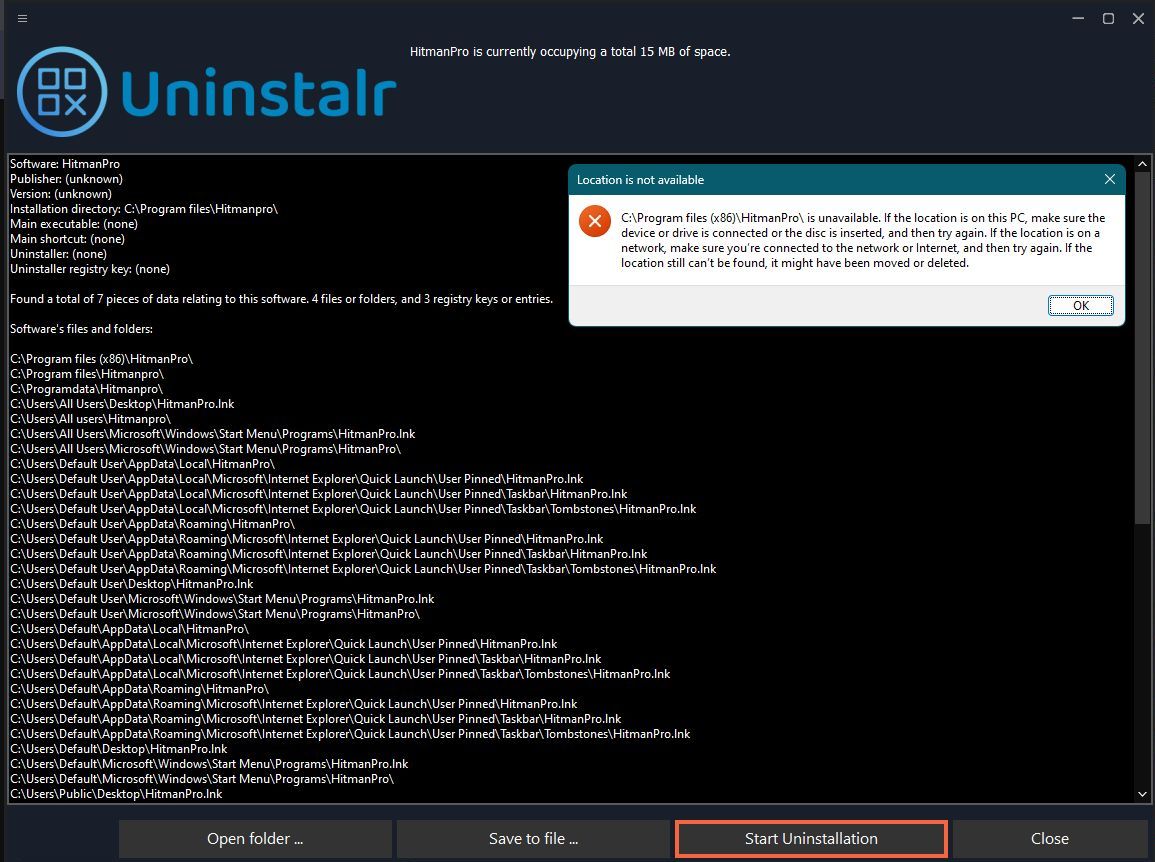Image resolution: width=1155 pixels, height=862 pixels.
Task: Open the hamburger menu icon
Action: pyautogui.click(x=23, y=18)
